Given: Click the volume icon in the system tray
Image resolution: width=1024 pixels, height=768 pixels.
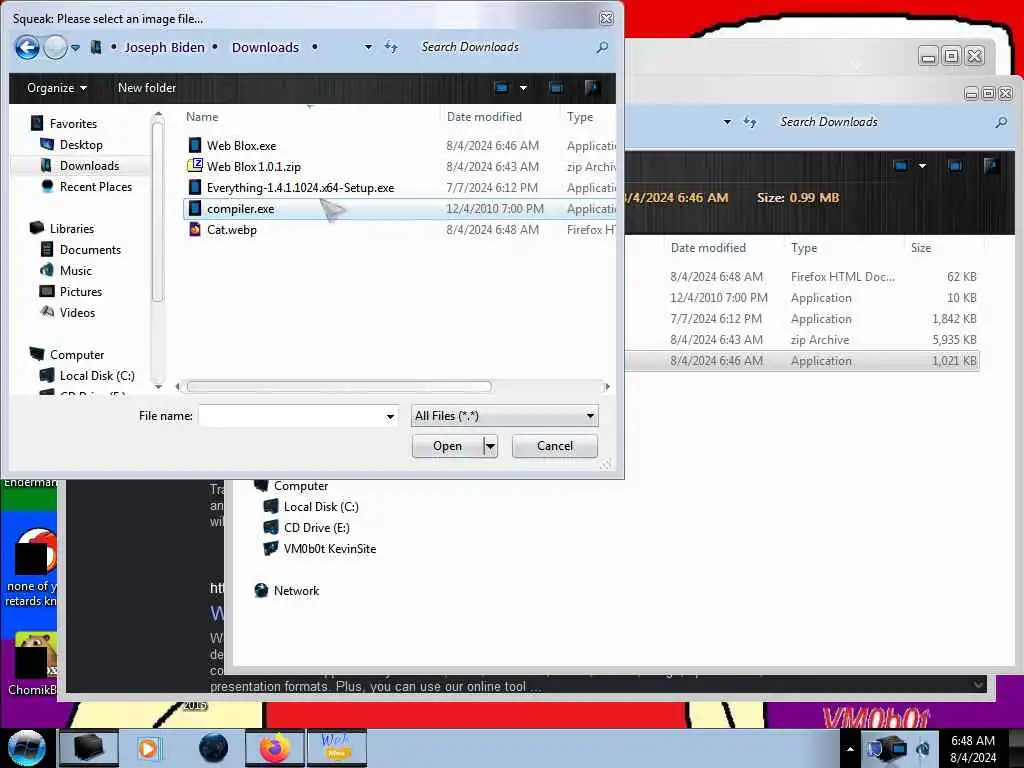Looking at the screenshot, I should [923, 748].
